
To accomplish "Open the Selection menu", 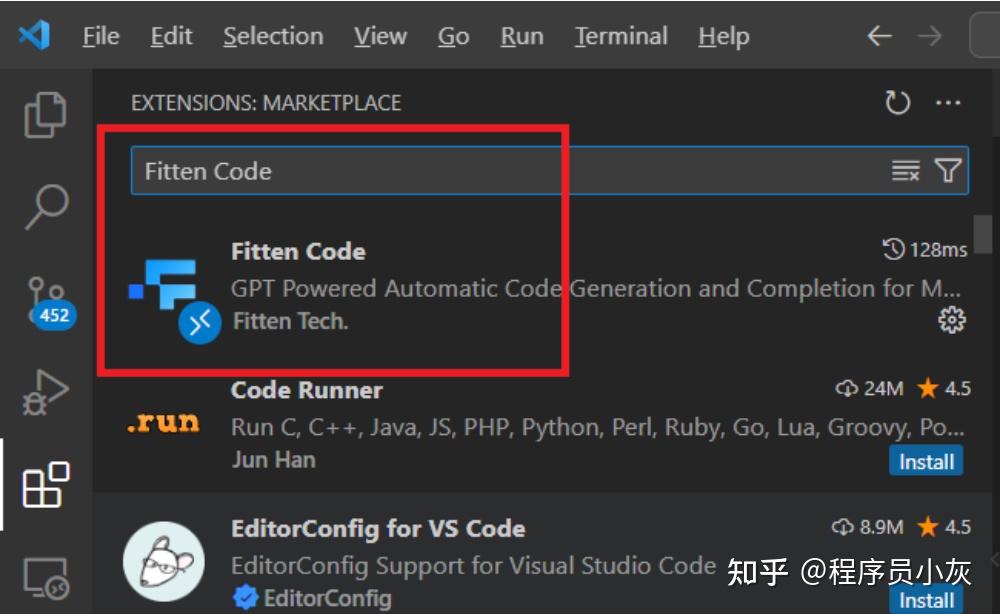I will click(273, 36).
